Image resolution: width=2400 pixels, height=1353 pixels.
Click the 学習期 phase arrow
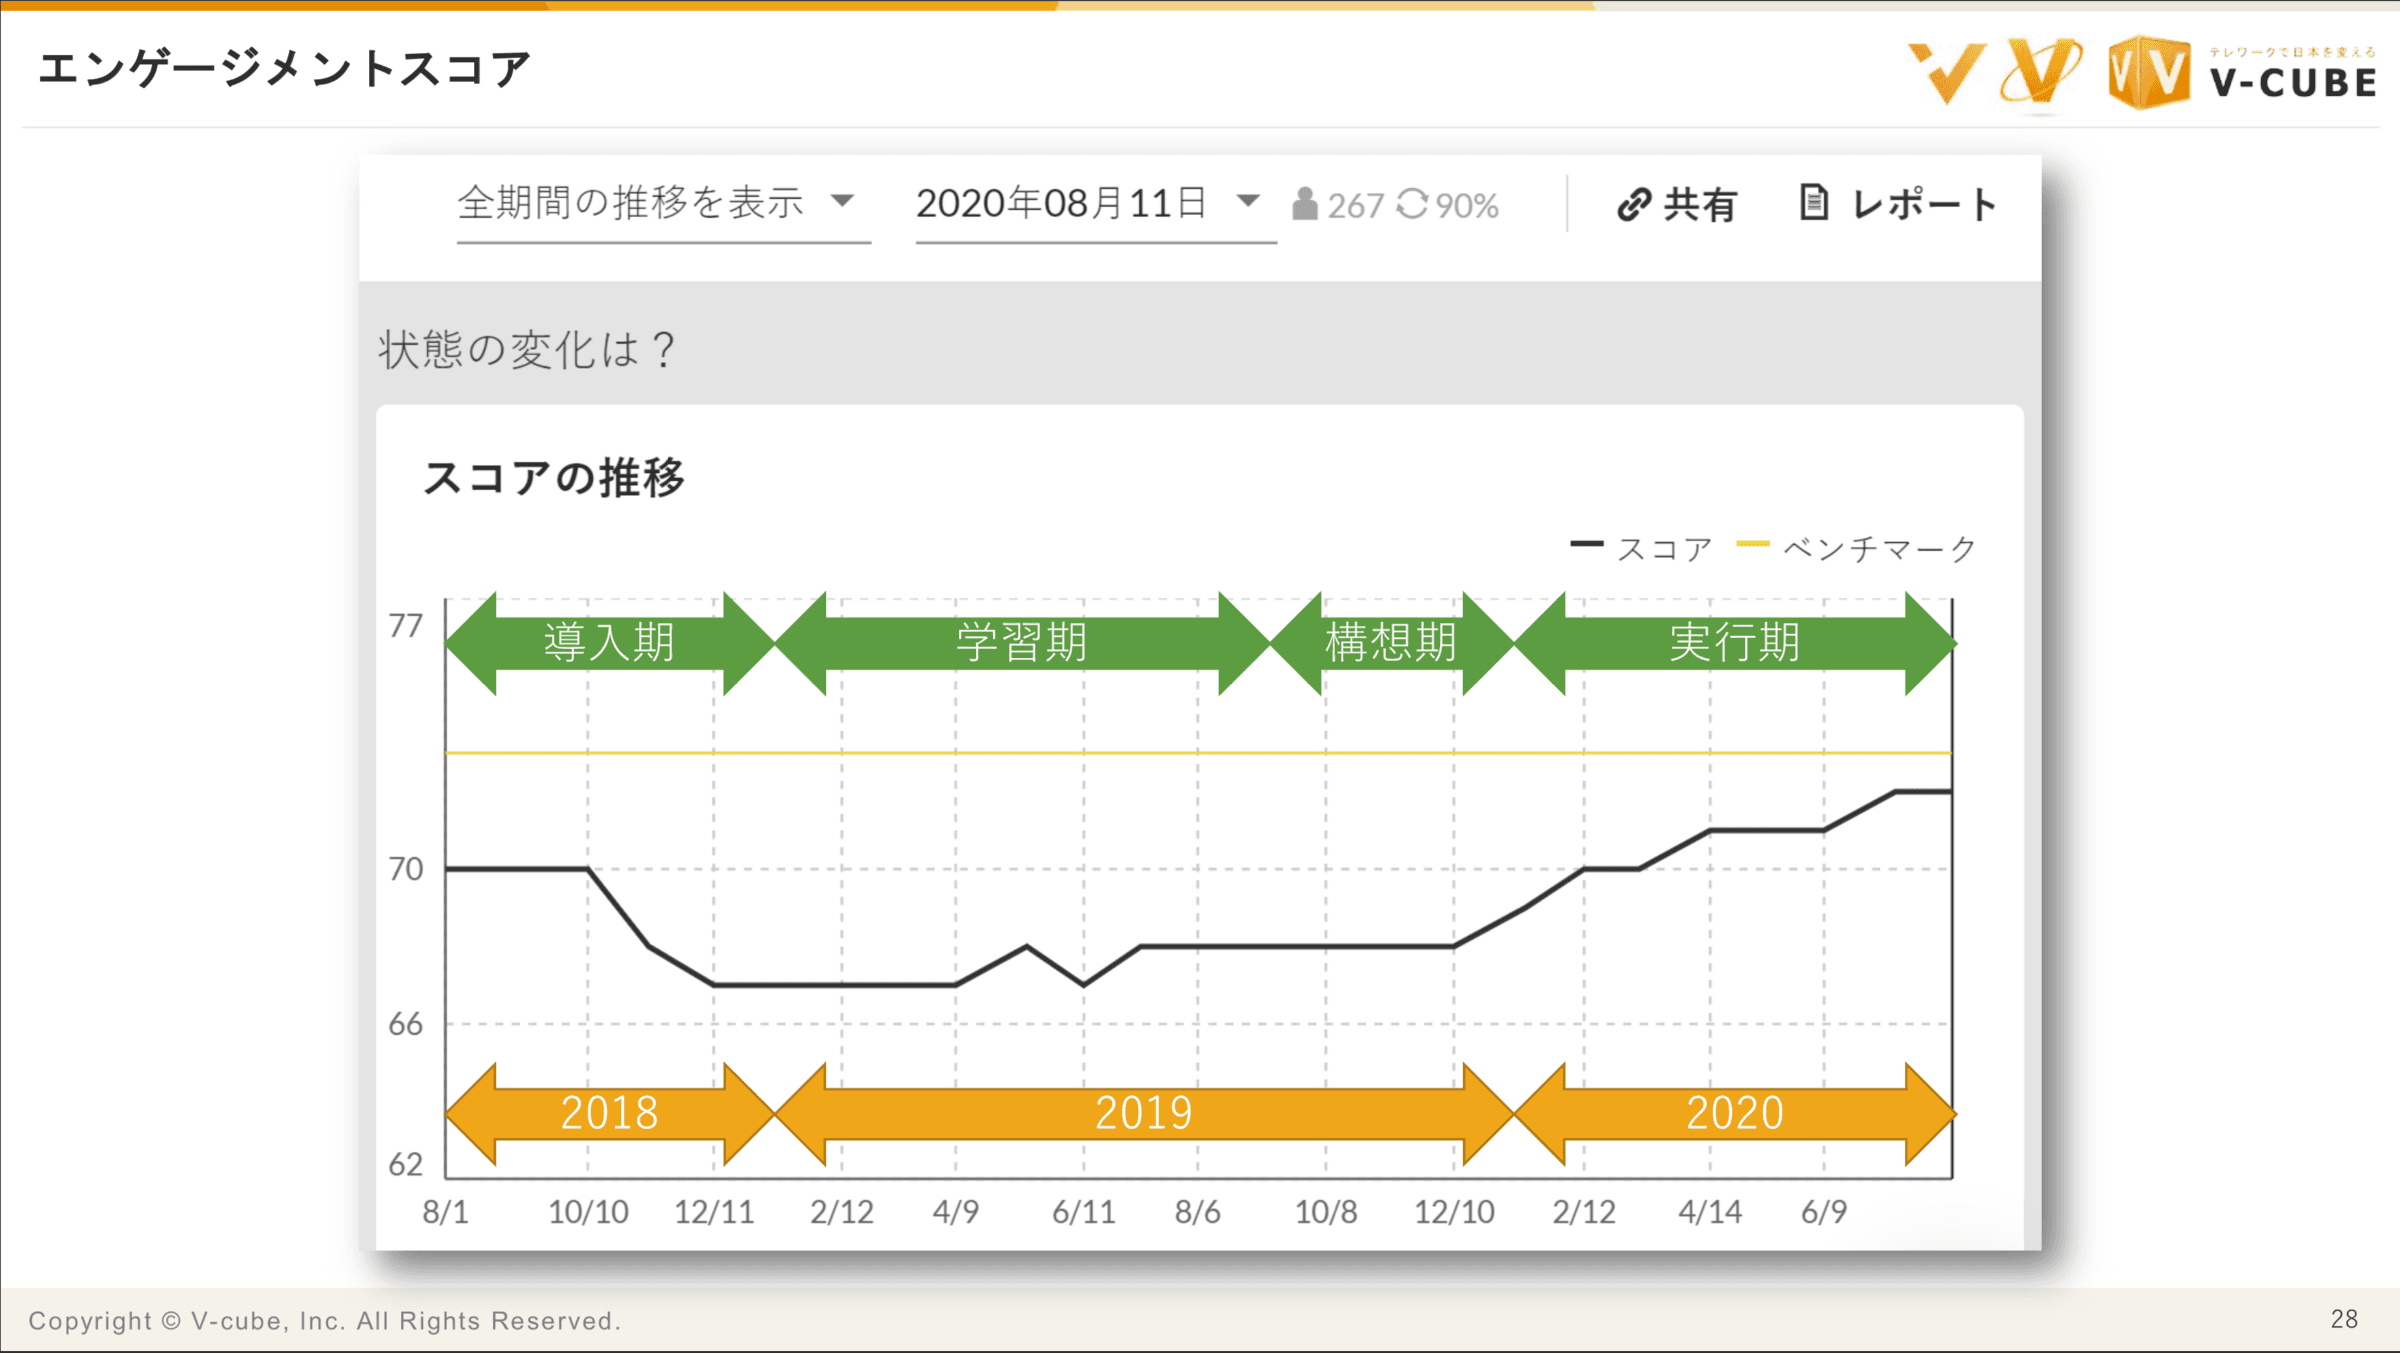(x=1021, y=643)
